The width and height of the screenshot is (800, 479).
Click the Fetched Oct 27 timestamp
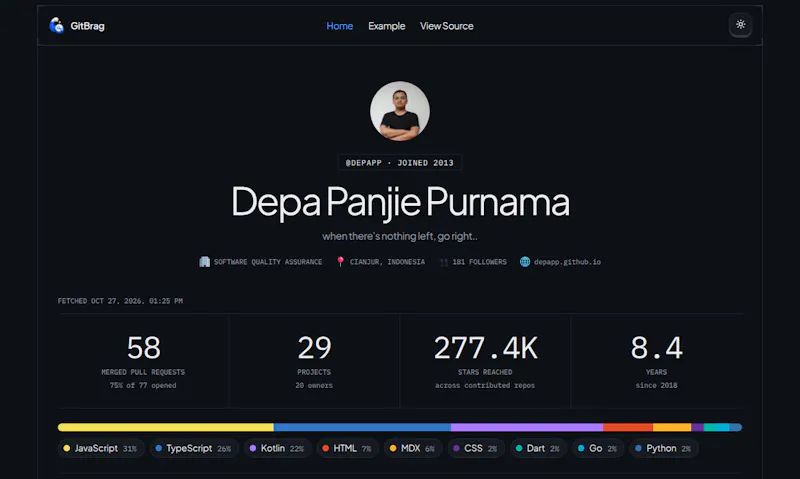(120, 301)
